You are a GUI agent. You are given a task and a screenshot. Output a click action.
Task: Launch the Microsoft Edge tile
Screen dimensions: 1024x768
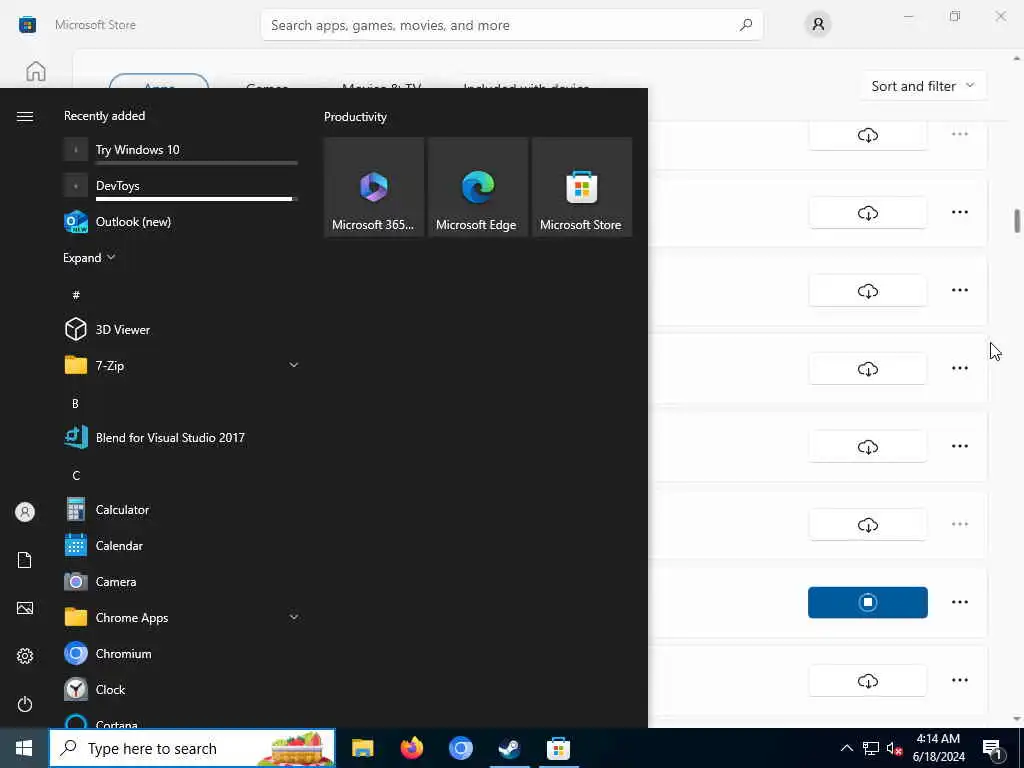477,187
